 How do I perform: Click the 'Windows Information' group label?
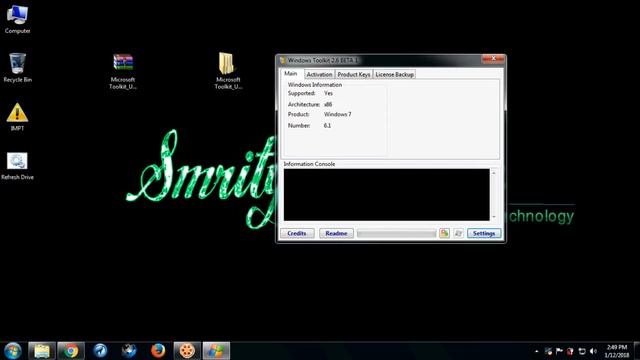tap(315, 85)
